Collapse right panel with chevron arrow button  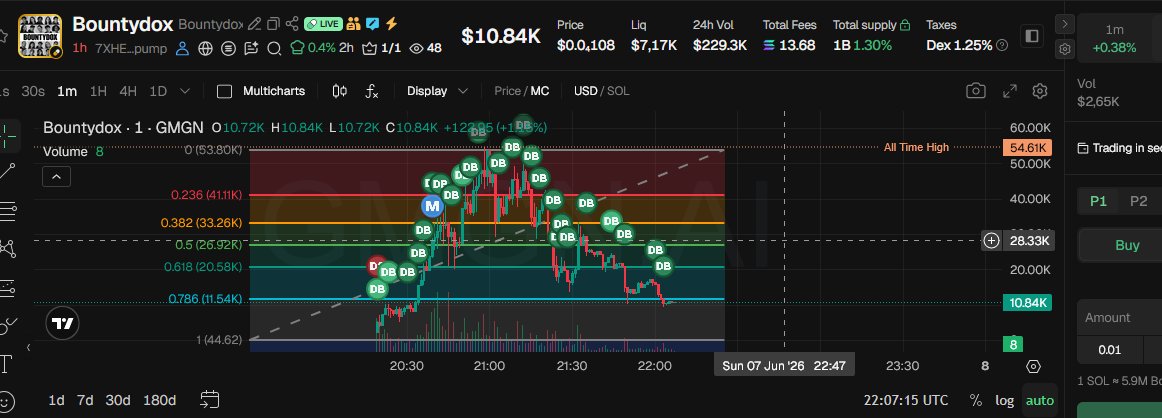1065,24
